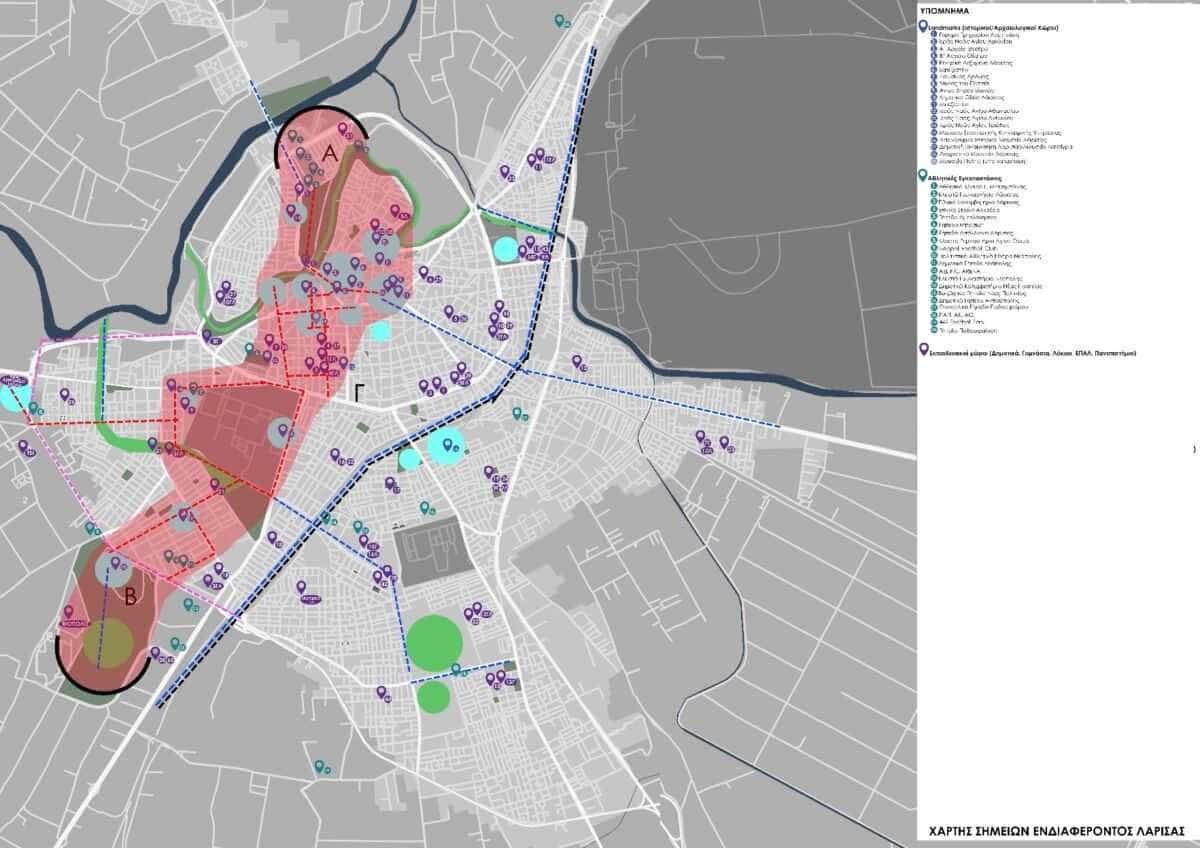Click the teal Αθλητικές Εγκαταστάσεις pin in the legend
Viewport: 1200px width, 848px height.
coord(922,175)
